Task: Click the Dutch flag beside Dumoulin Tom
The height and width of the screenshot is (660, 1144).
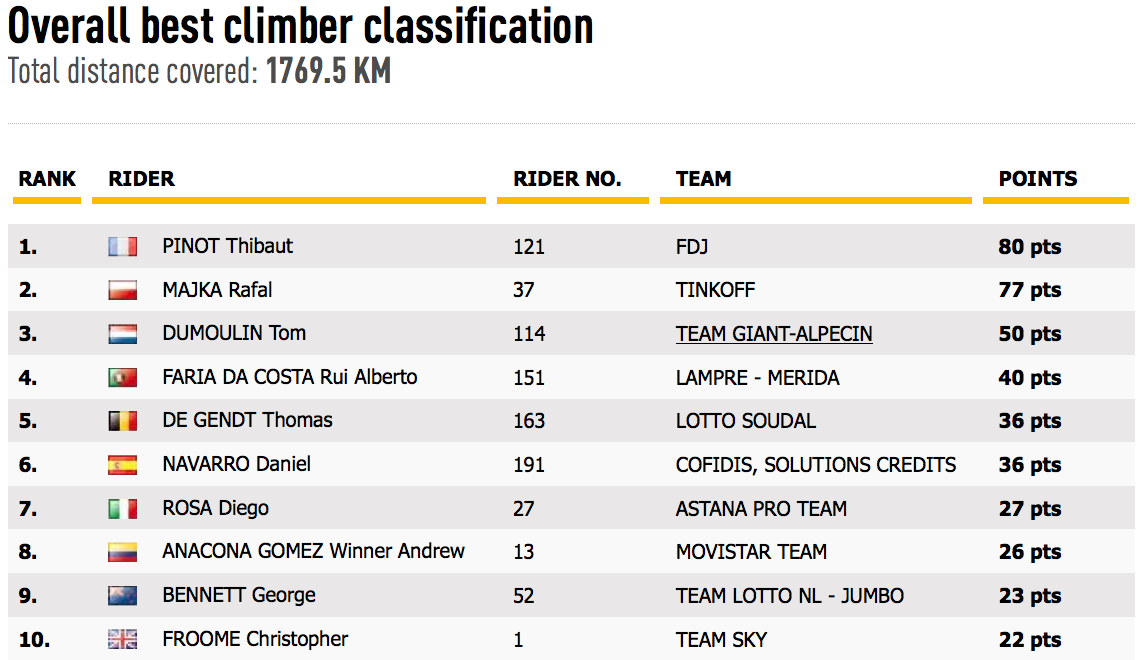Action: coord(123,334)
